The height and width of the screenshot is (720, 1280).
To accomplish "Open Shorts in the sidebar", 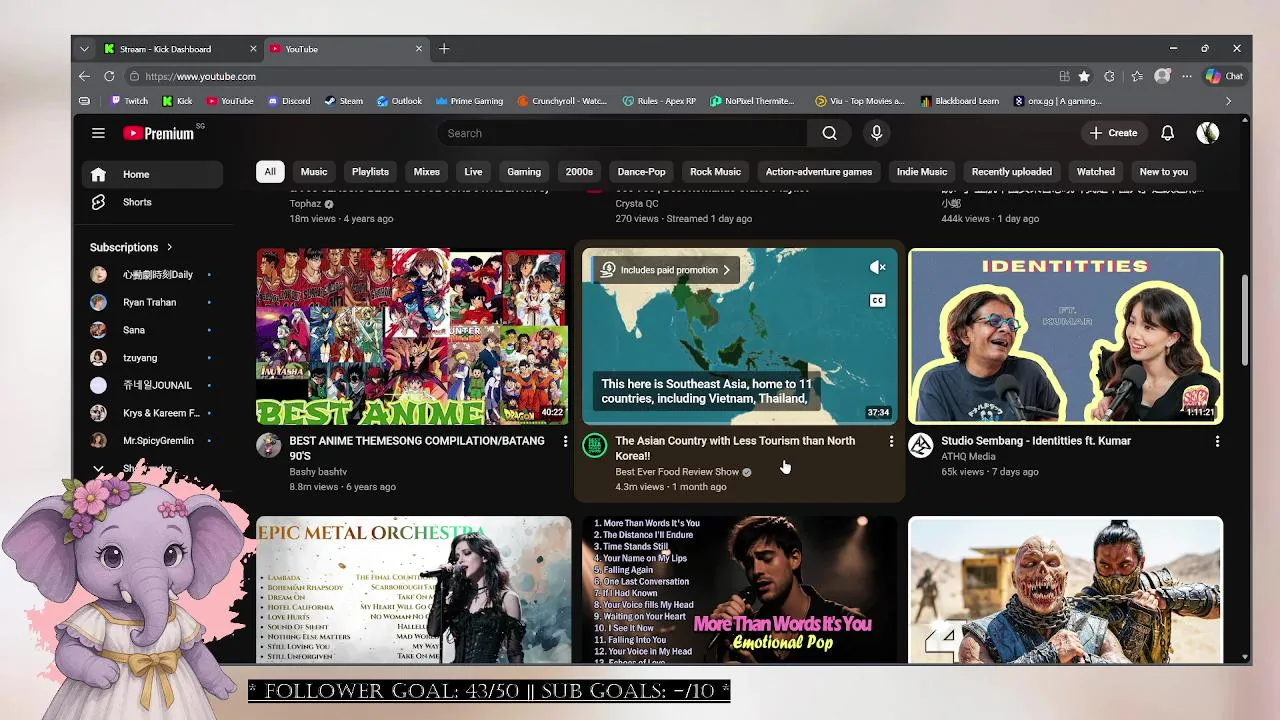I will pyautogui.click(x=152, y=202).
